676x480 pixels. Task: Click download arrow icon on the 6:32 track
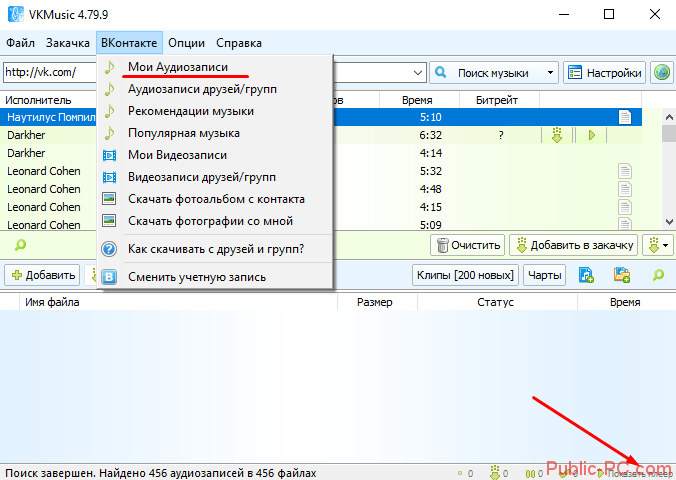coord(557,135)
